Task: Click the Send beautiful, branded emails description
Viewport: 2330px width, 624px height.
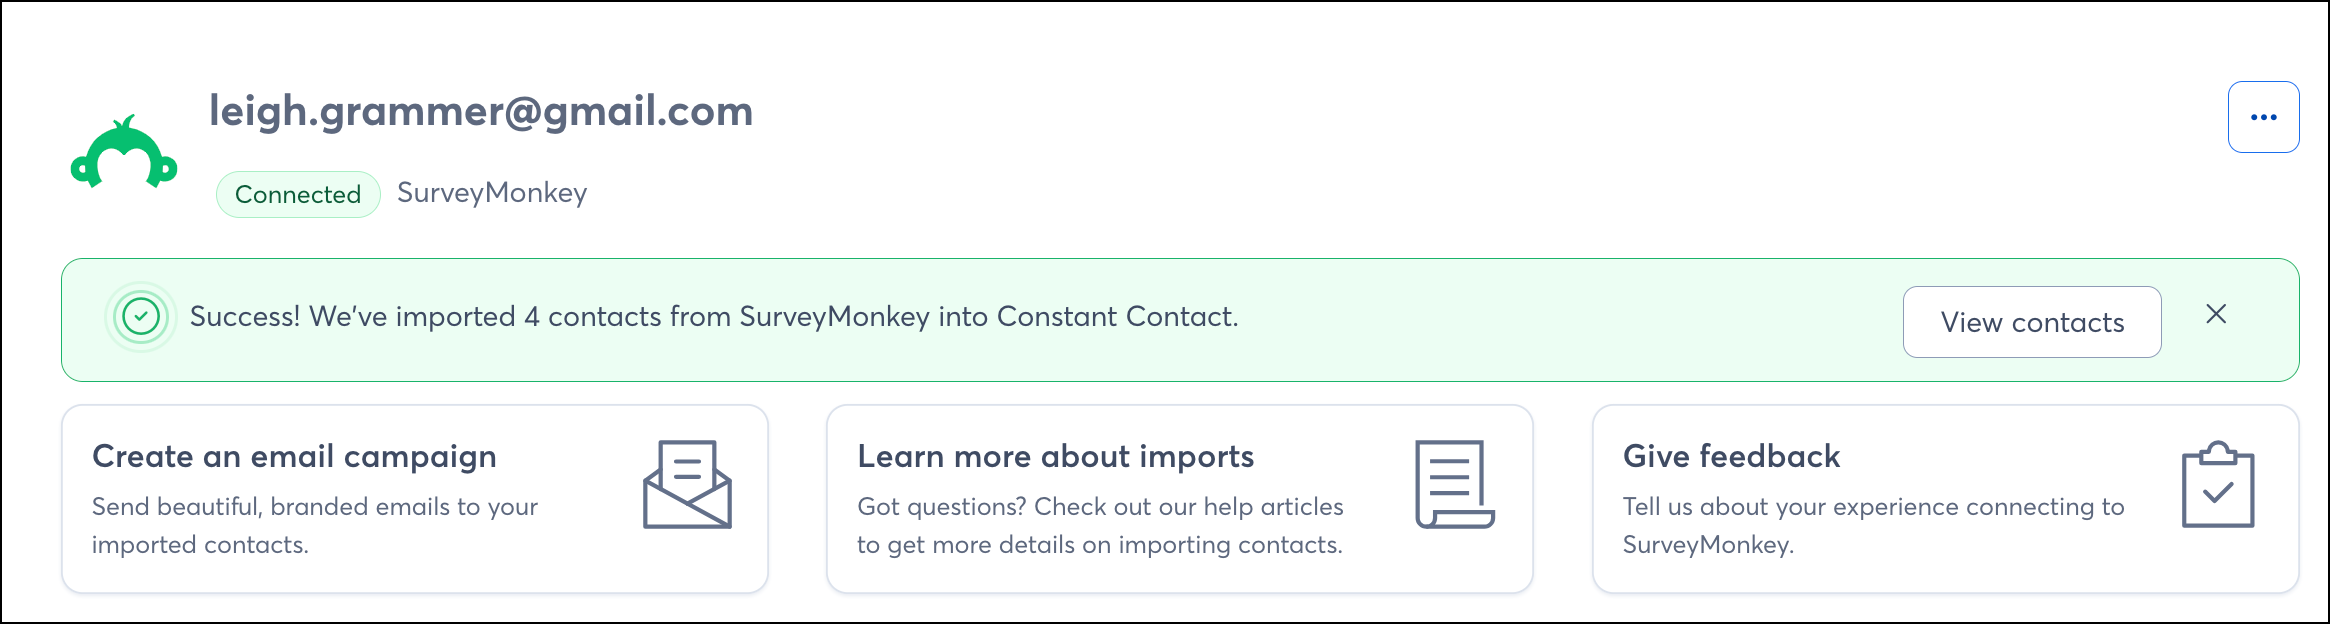Action: click(315, 526)
